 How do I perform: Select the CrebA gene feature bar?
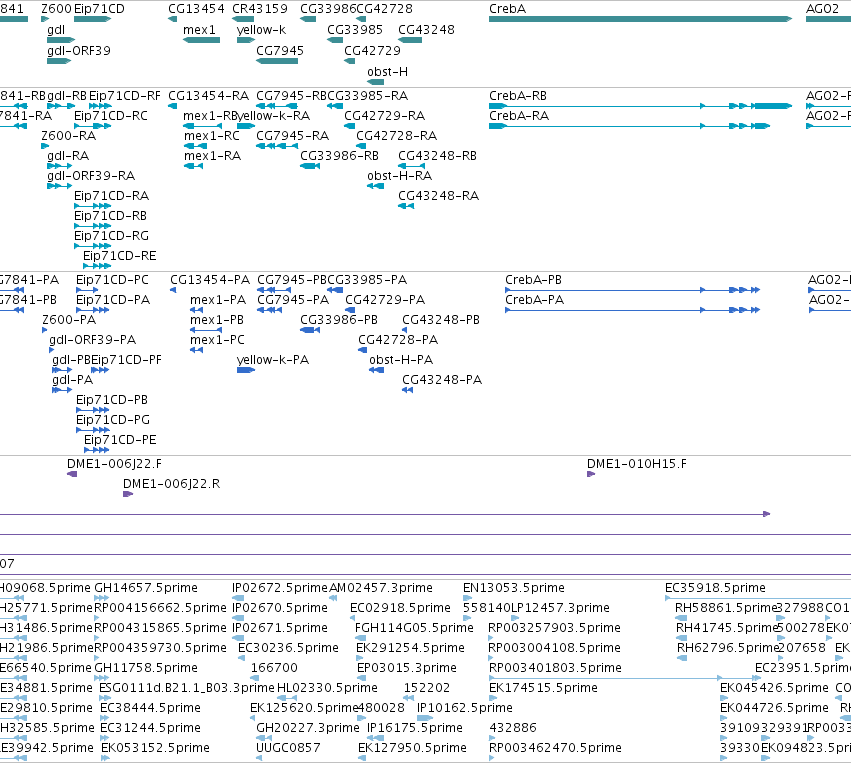pyautogui.click(x=640, y=19)
